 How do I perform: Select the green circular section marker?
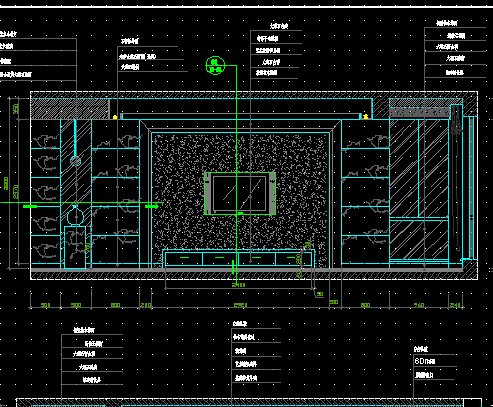[x=215, y=65]
